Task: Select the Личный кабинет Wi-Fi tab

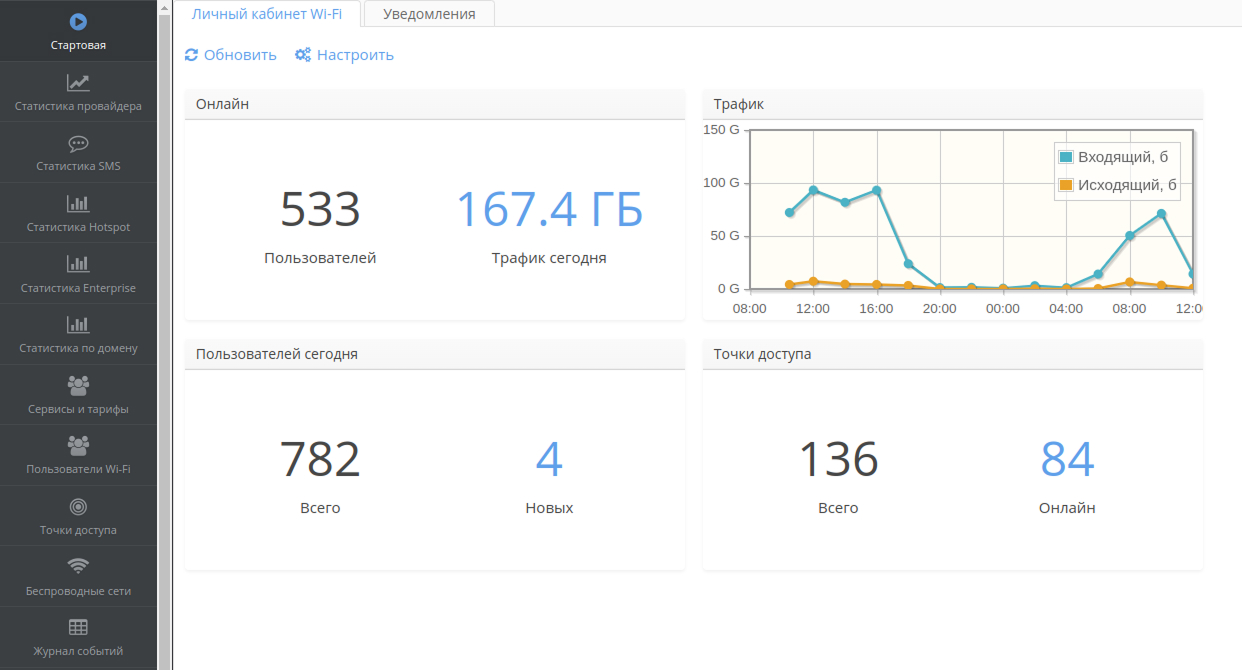Action: click(x=267, y=14)
